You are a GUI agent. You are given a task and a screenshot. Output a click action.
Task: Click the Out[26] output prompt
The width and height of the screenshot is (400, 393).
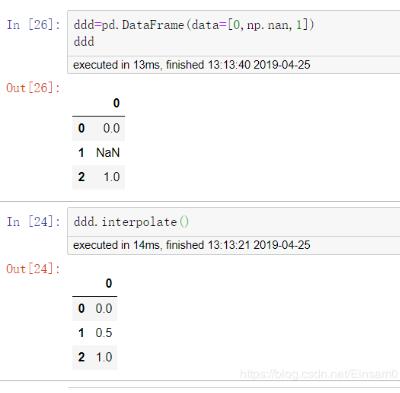point(33,88)
